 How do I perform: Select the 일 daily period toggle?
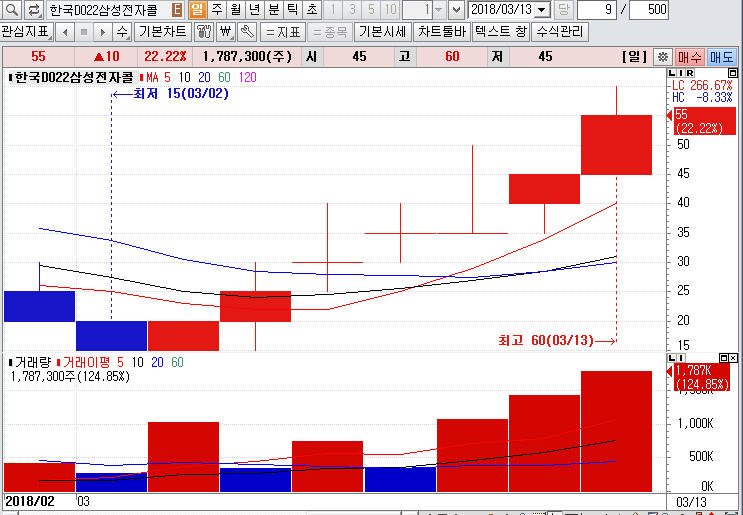[197, 10]
